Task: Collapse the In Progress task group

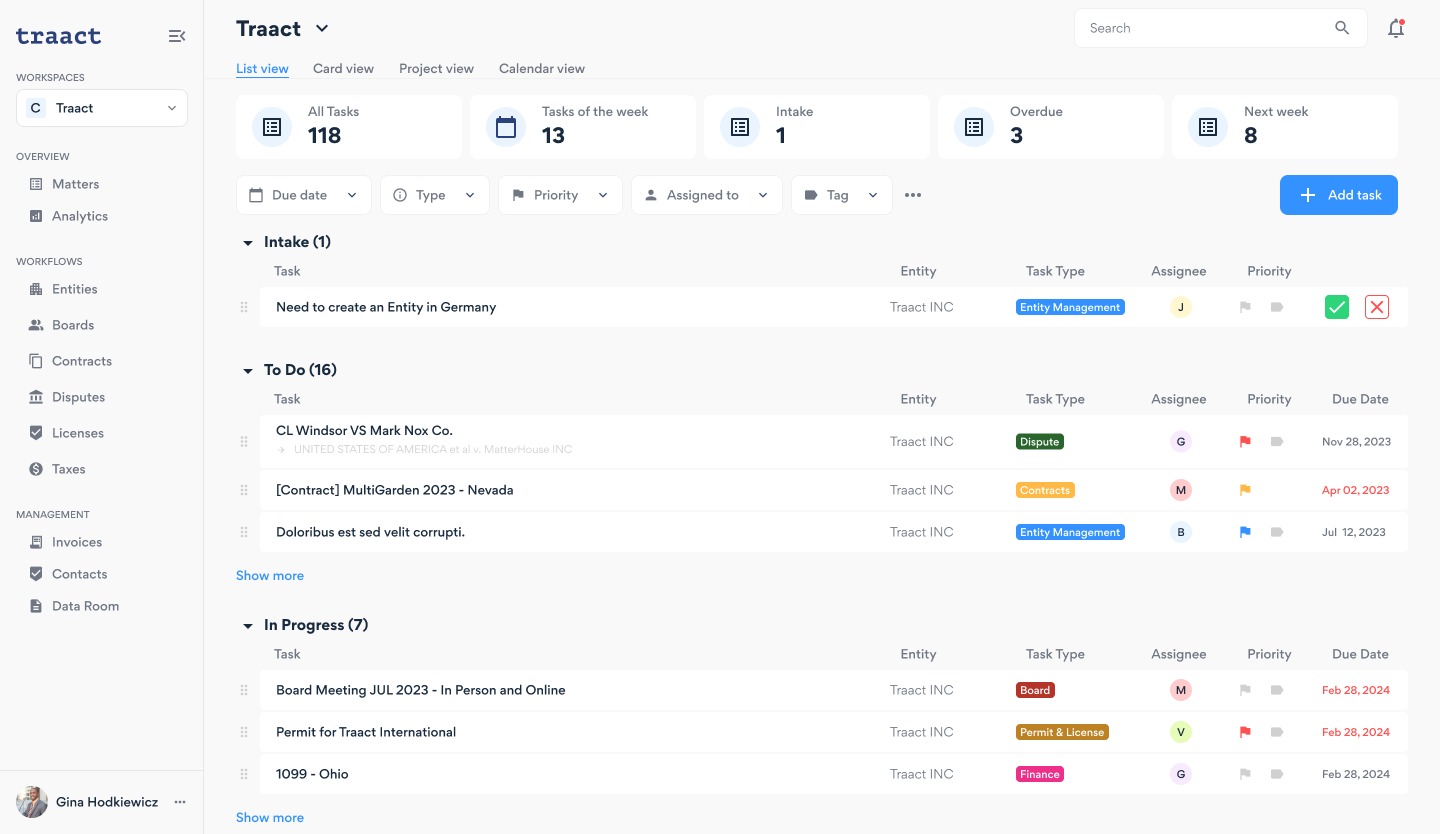Action: pyautogui.click(x=248, y=626)
